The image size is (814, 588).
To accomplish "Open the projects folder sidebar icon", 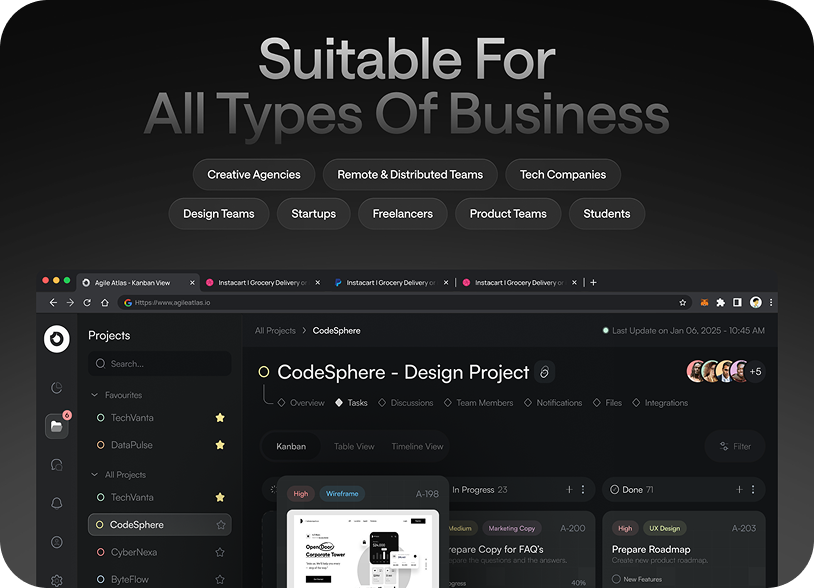I will [57, 426].
